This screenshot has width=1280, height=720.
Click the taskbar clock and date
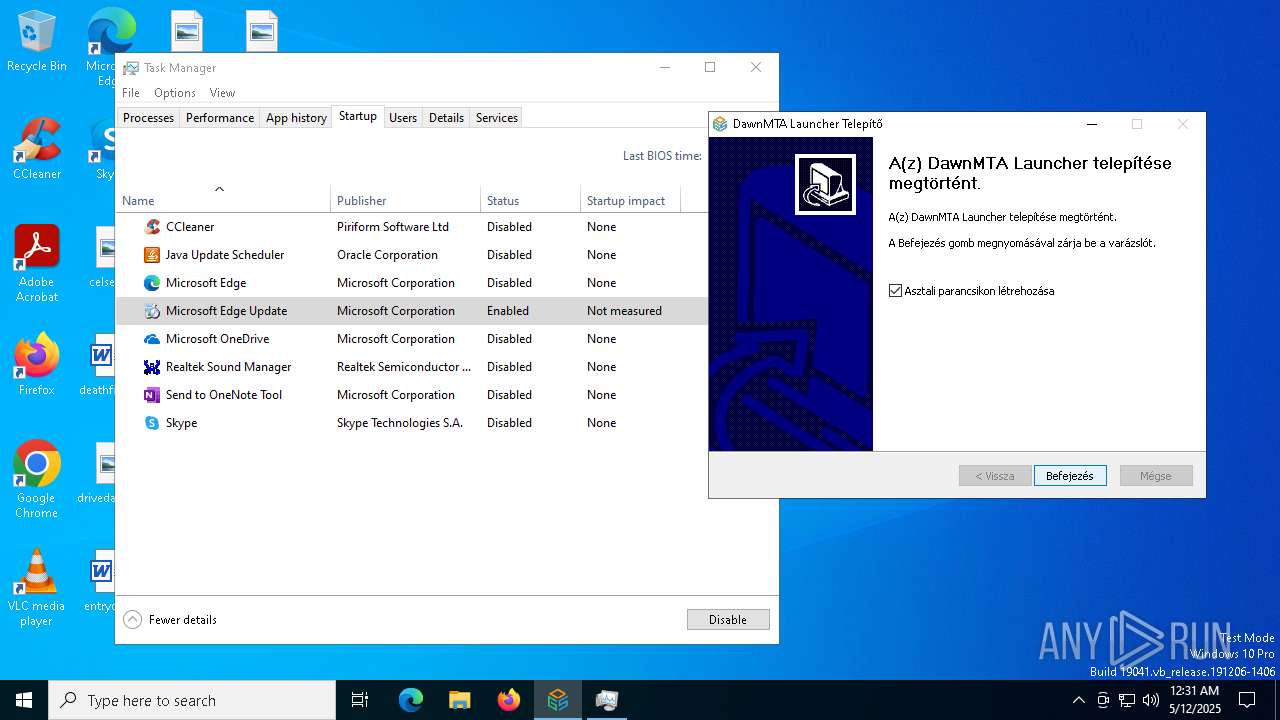point(1194,700)
